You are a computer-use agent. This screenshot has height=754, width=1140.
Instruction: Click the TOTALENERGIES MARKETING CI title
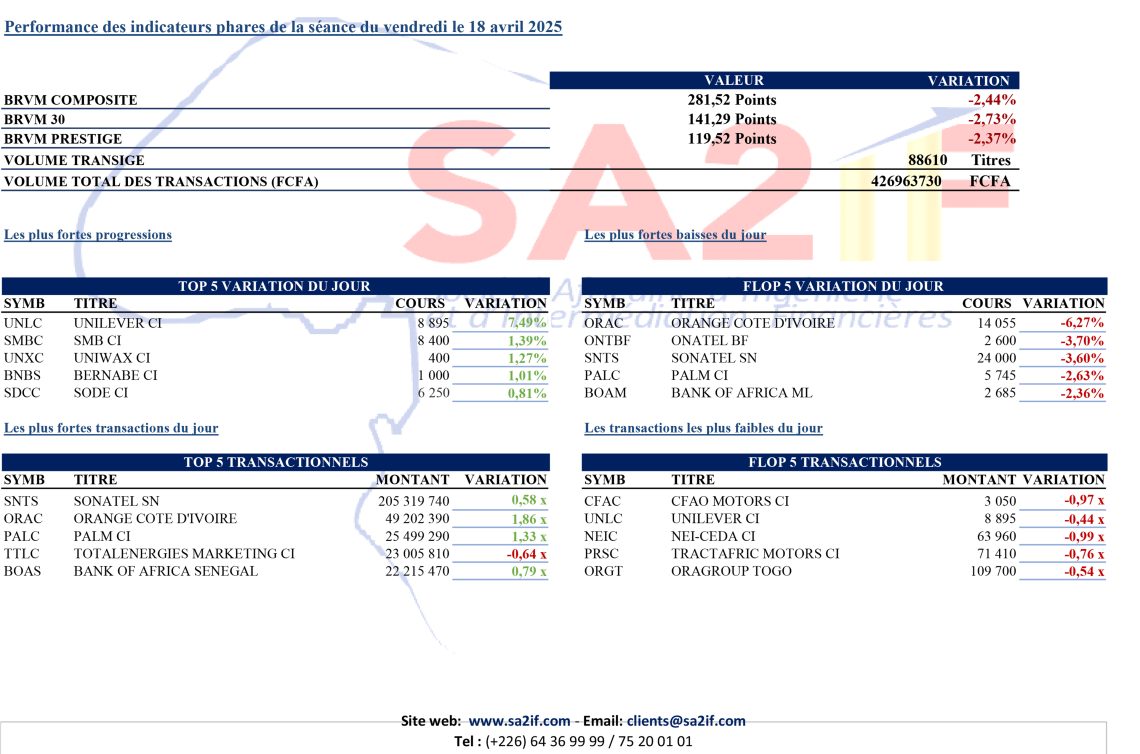184,553
